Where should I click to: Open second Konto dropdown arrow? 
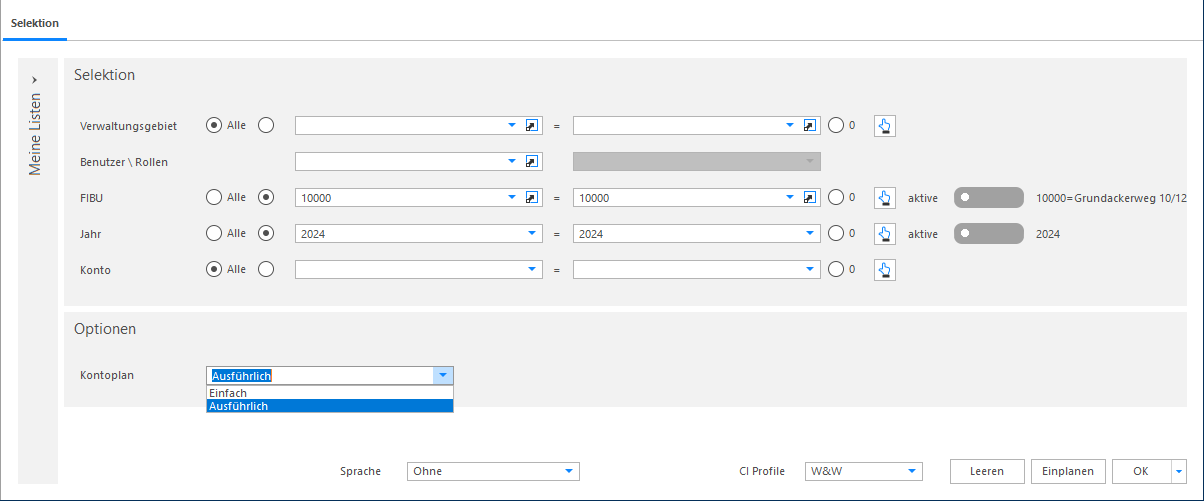click(x=810, y=270)
